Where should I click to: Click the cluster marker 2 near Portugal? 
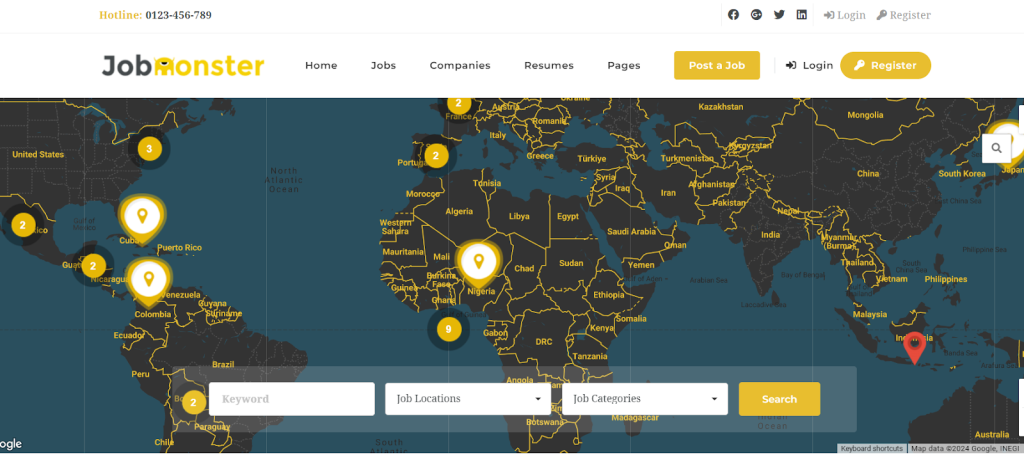[436, 156]
